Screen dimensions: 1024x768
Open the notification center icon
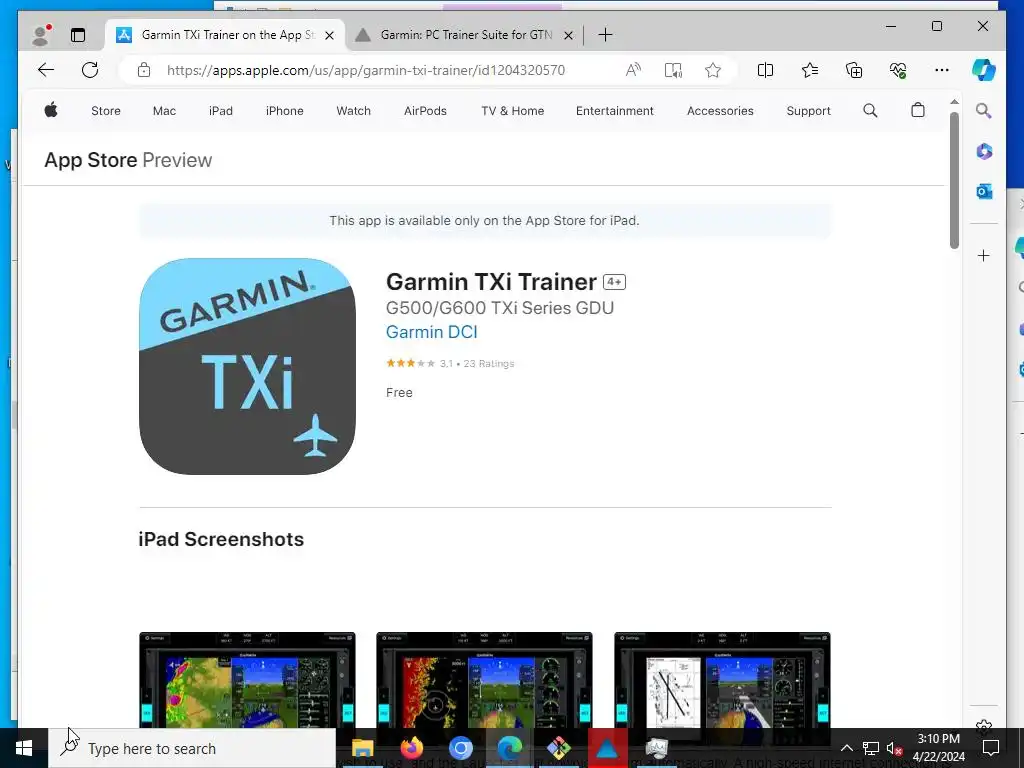(x=991, y=748)
